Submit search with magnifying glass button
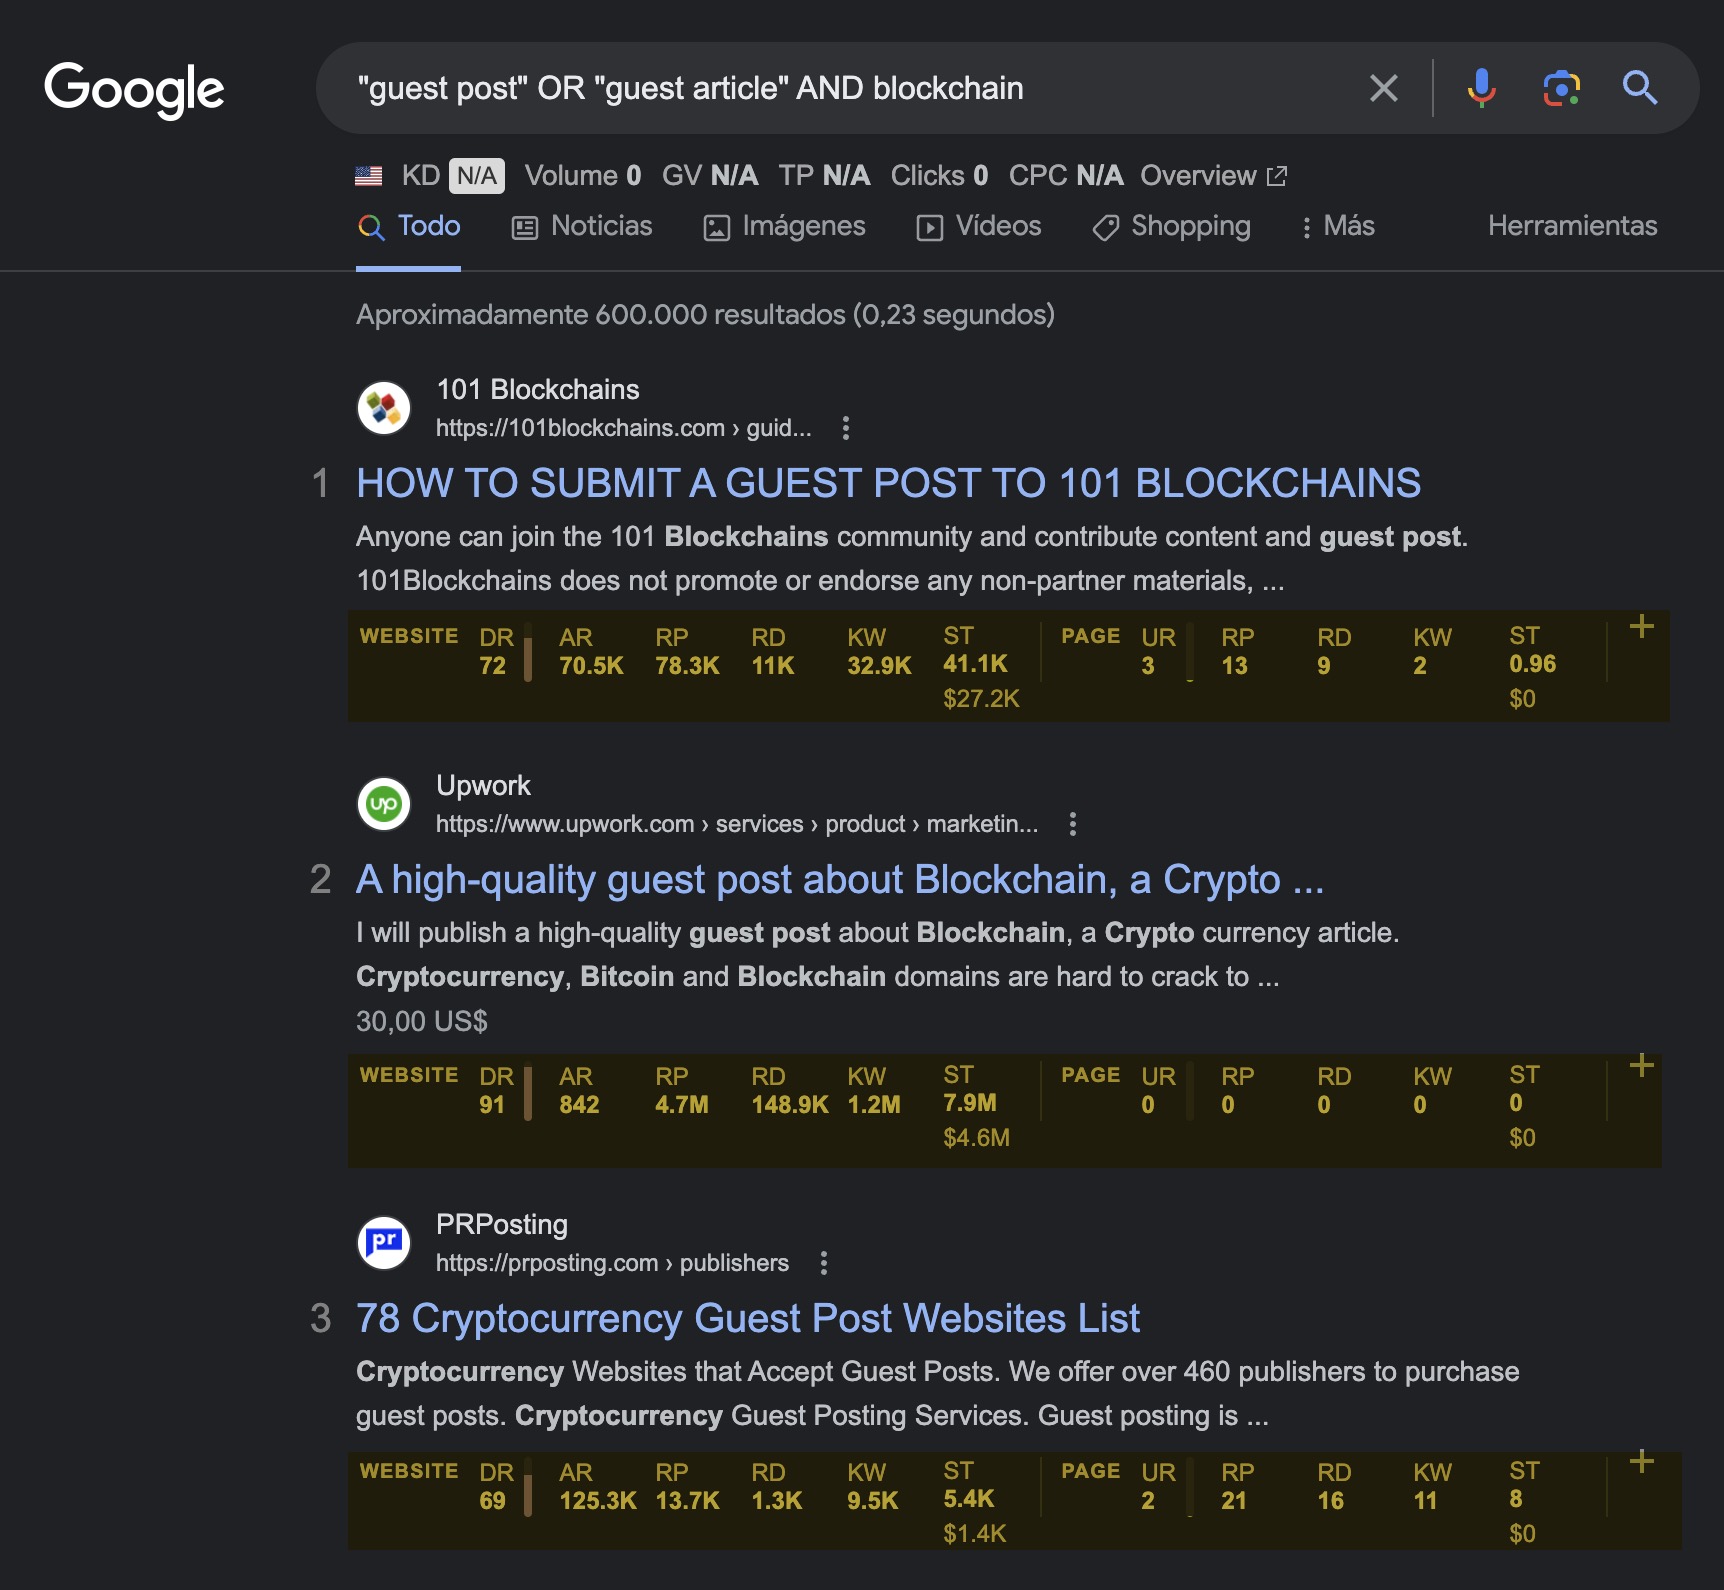The width and height of the screenshot is (1724, 1590). point(1639,88)
